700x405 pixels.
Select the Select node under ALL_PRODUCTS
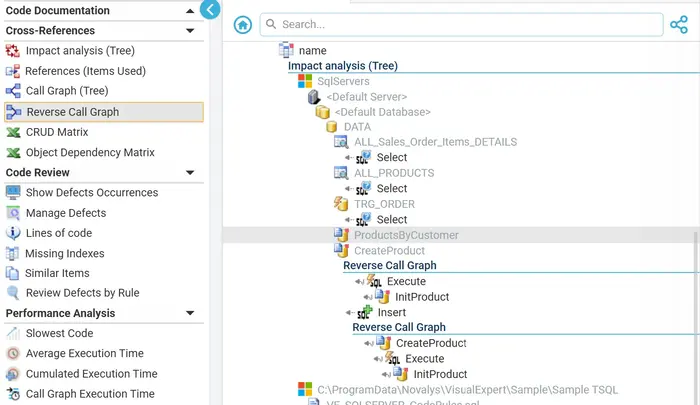392,188
